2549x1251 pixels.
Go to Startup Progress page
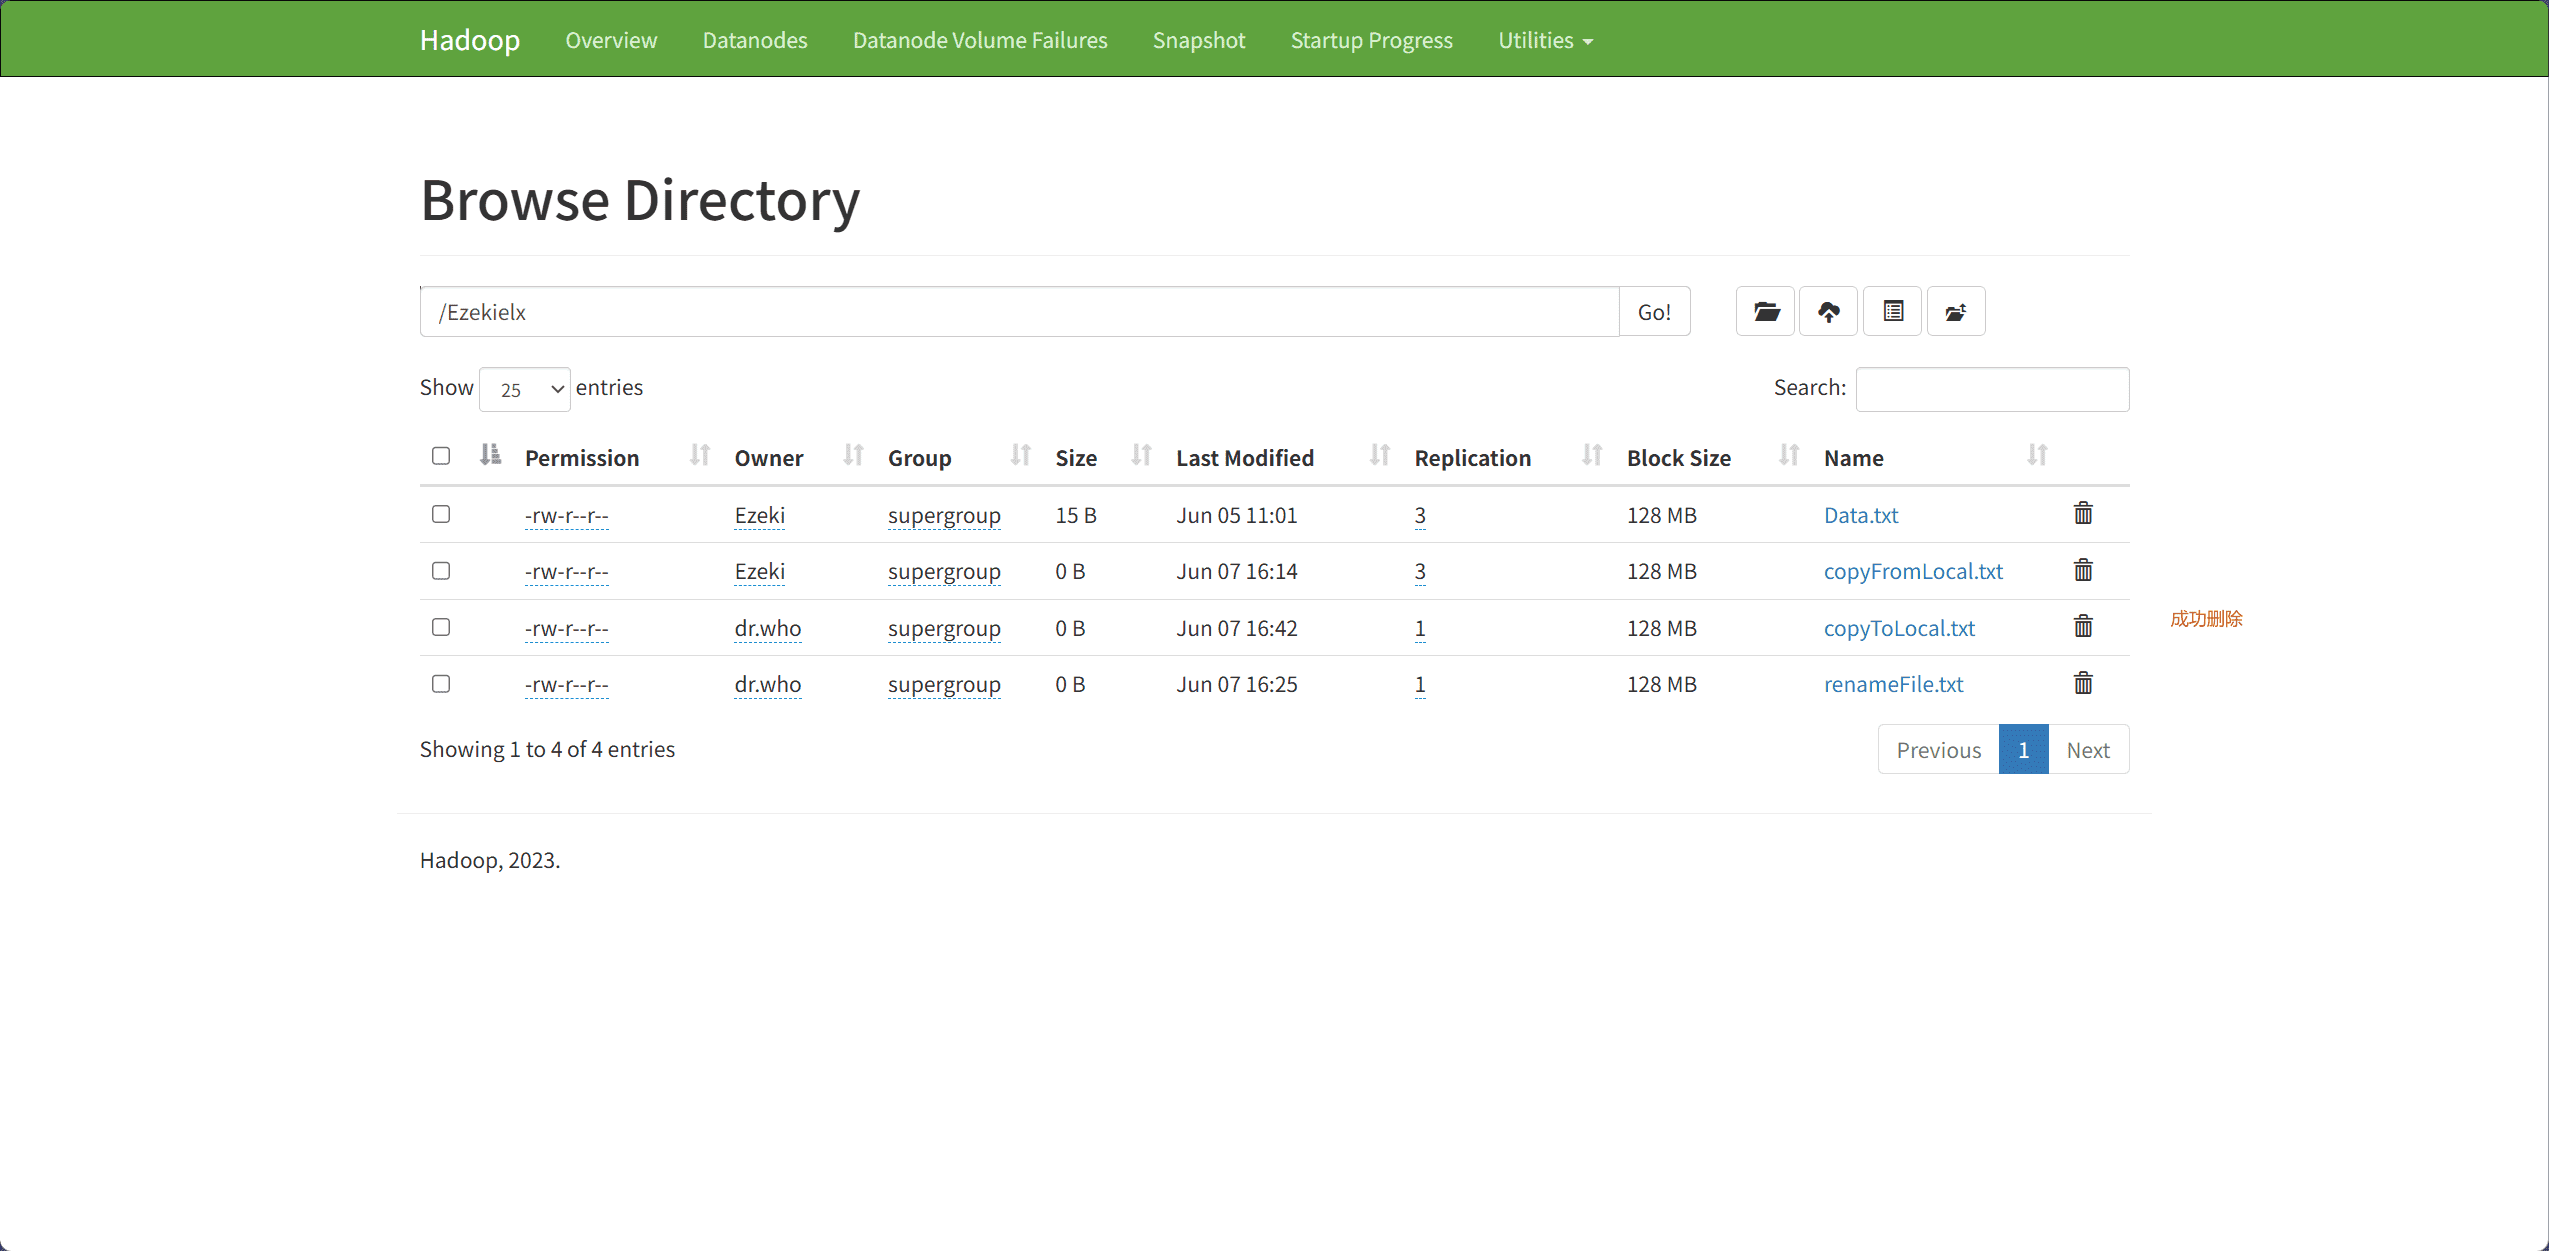coord(1371,40)
